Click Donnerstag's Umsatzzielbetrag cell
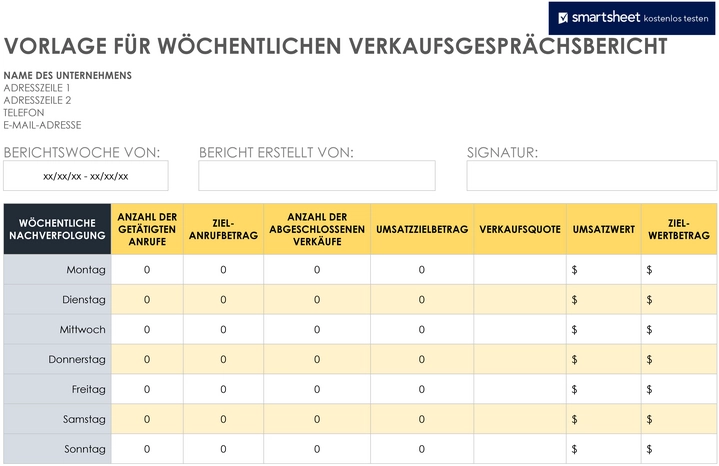Image resolution: width=719 pixels, height=466 pixels. (x=422, y=359)
